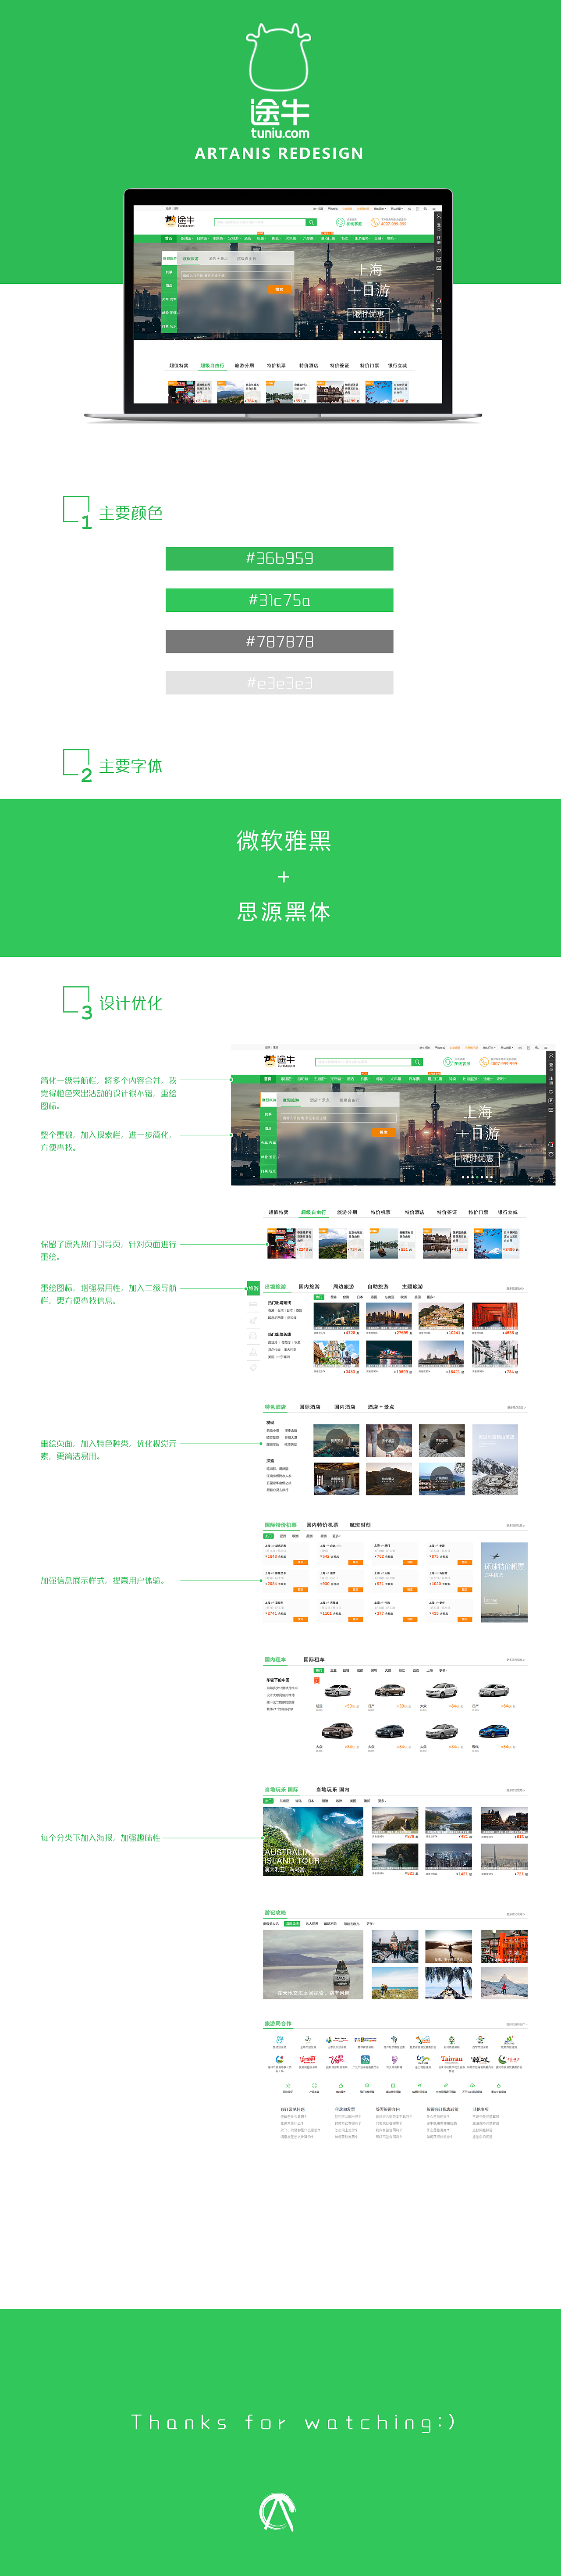Click the Tuniu logo in the large homepage mockup

click(x=280, y=1061)
